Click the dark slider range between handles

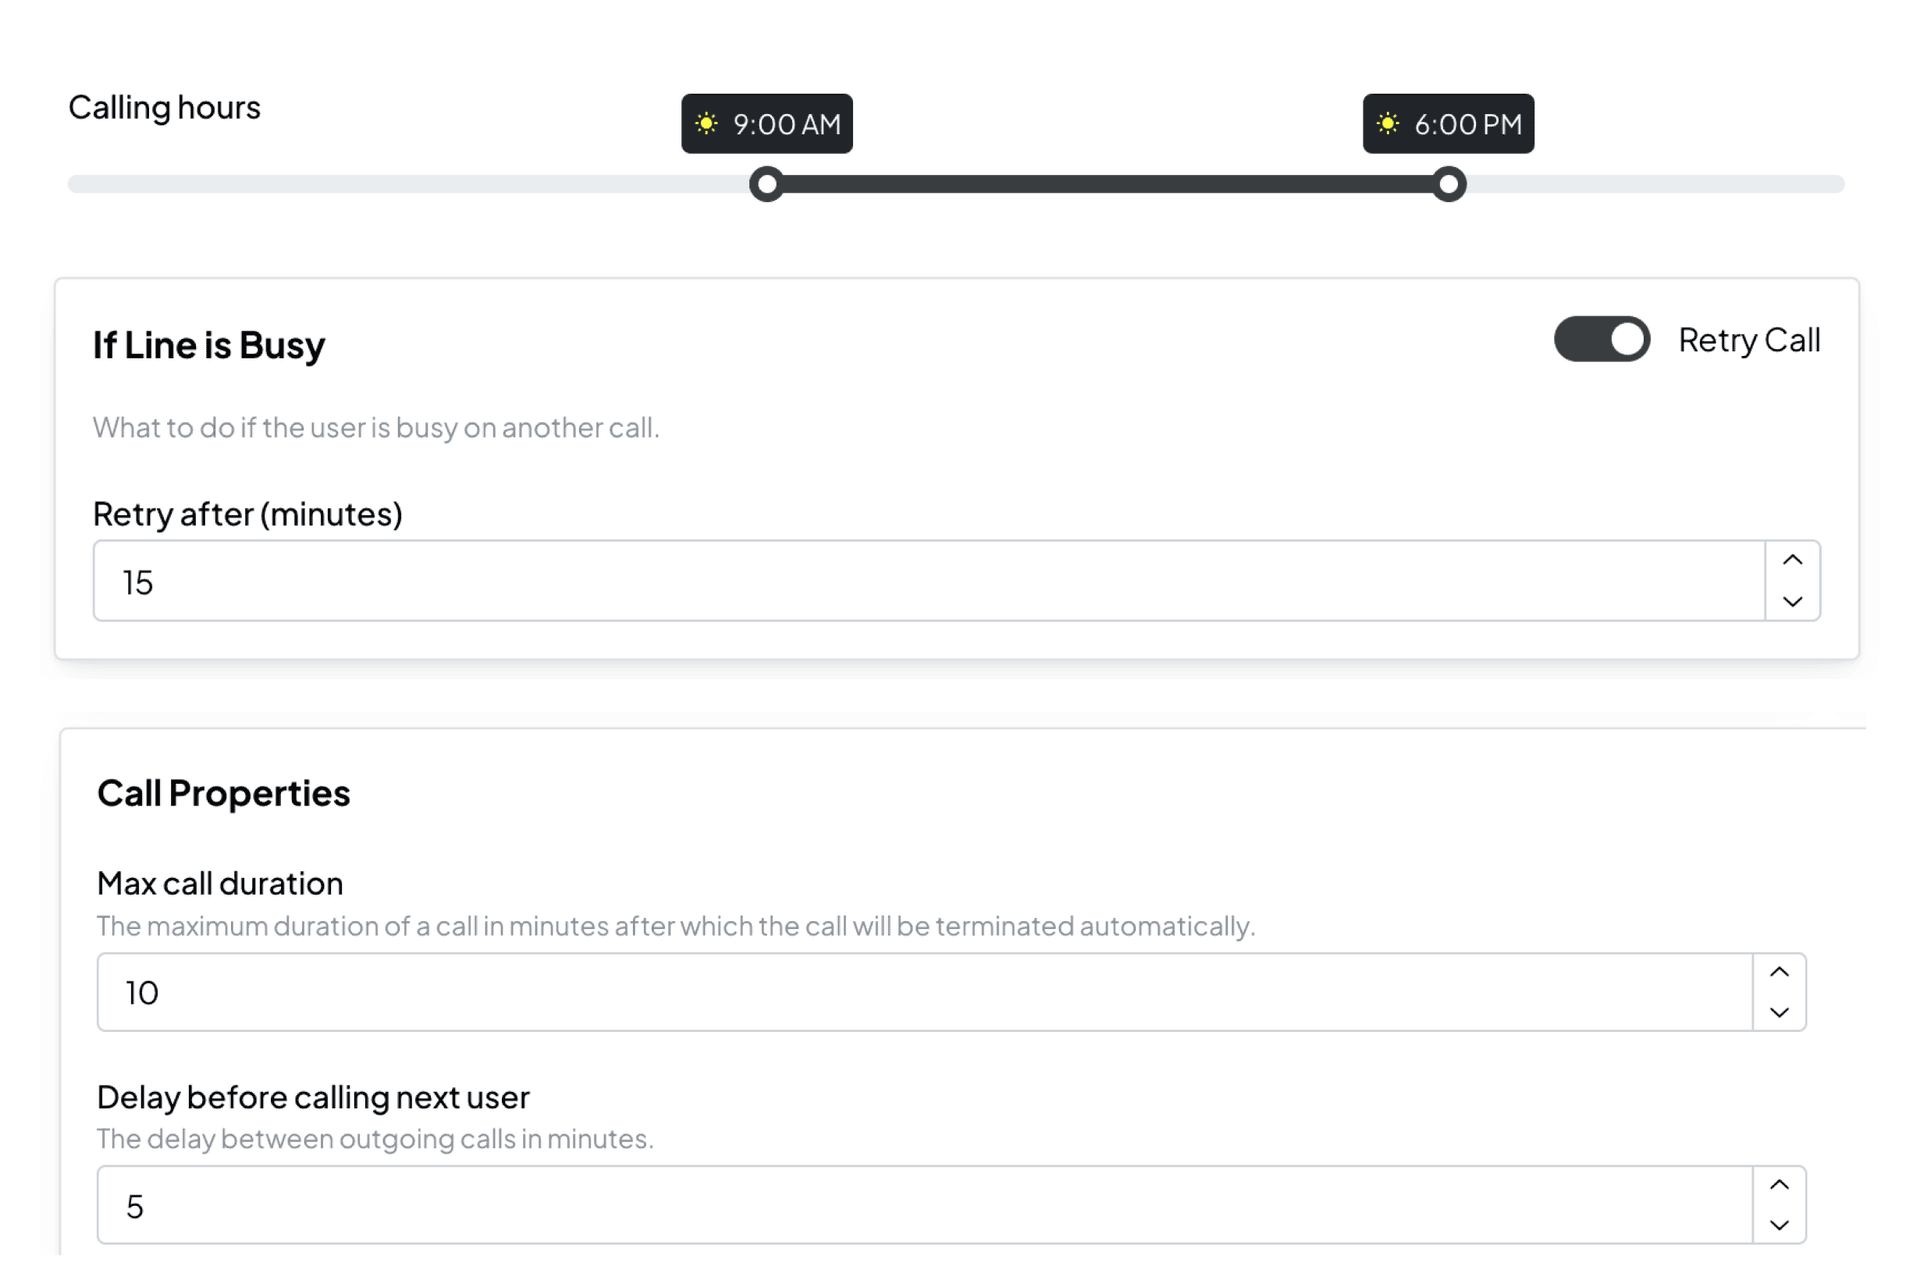(x=1107, y=185)
